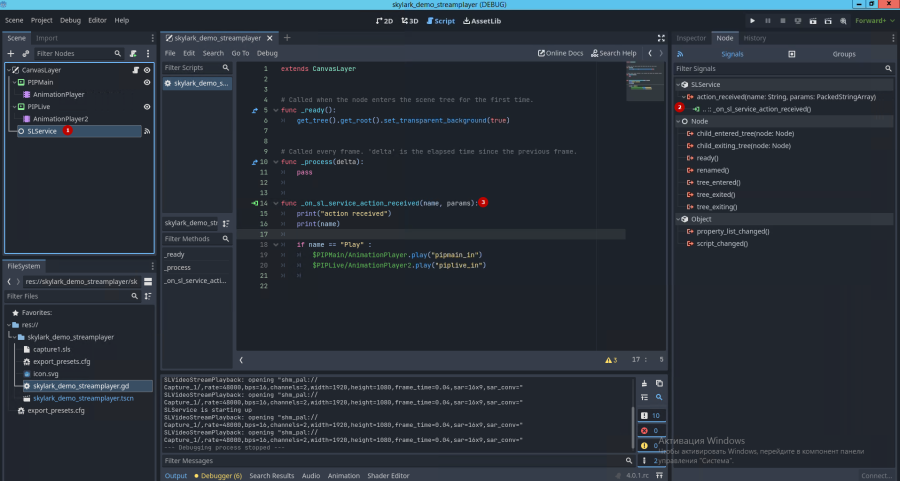Run a specific scene icon
This screenshot has width=900, height=481.
click(x=828, y=21)
